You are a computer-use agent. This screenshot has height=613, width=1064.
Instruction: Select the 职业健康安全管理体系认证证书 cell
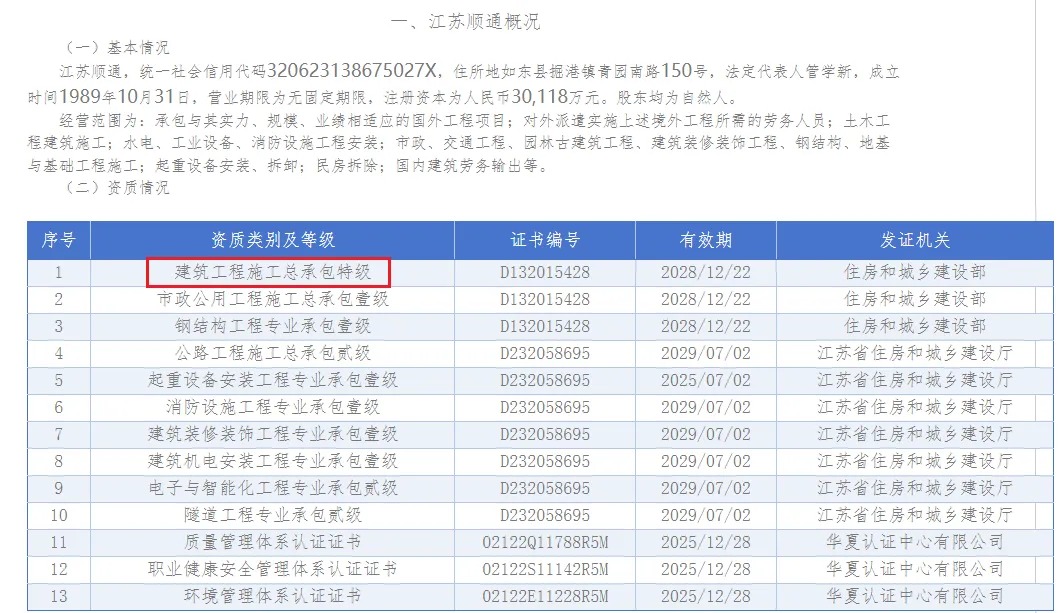(272, 569)
